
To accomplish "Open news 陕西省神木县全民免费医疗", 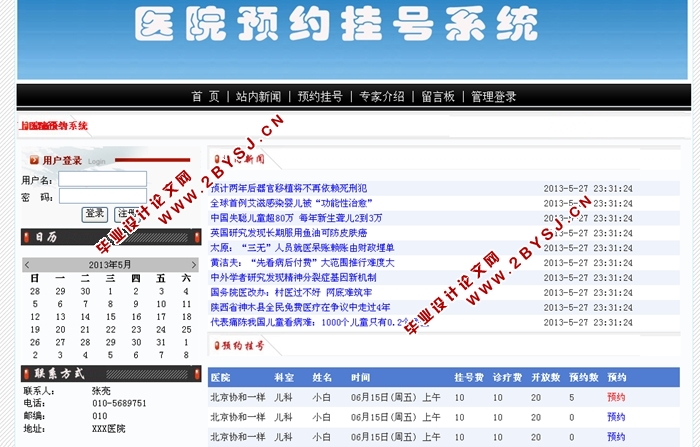I will [x=300, y=307].
